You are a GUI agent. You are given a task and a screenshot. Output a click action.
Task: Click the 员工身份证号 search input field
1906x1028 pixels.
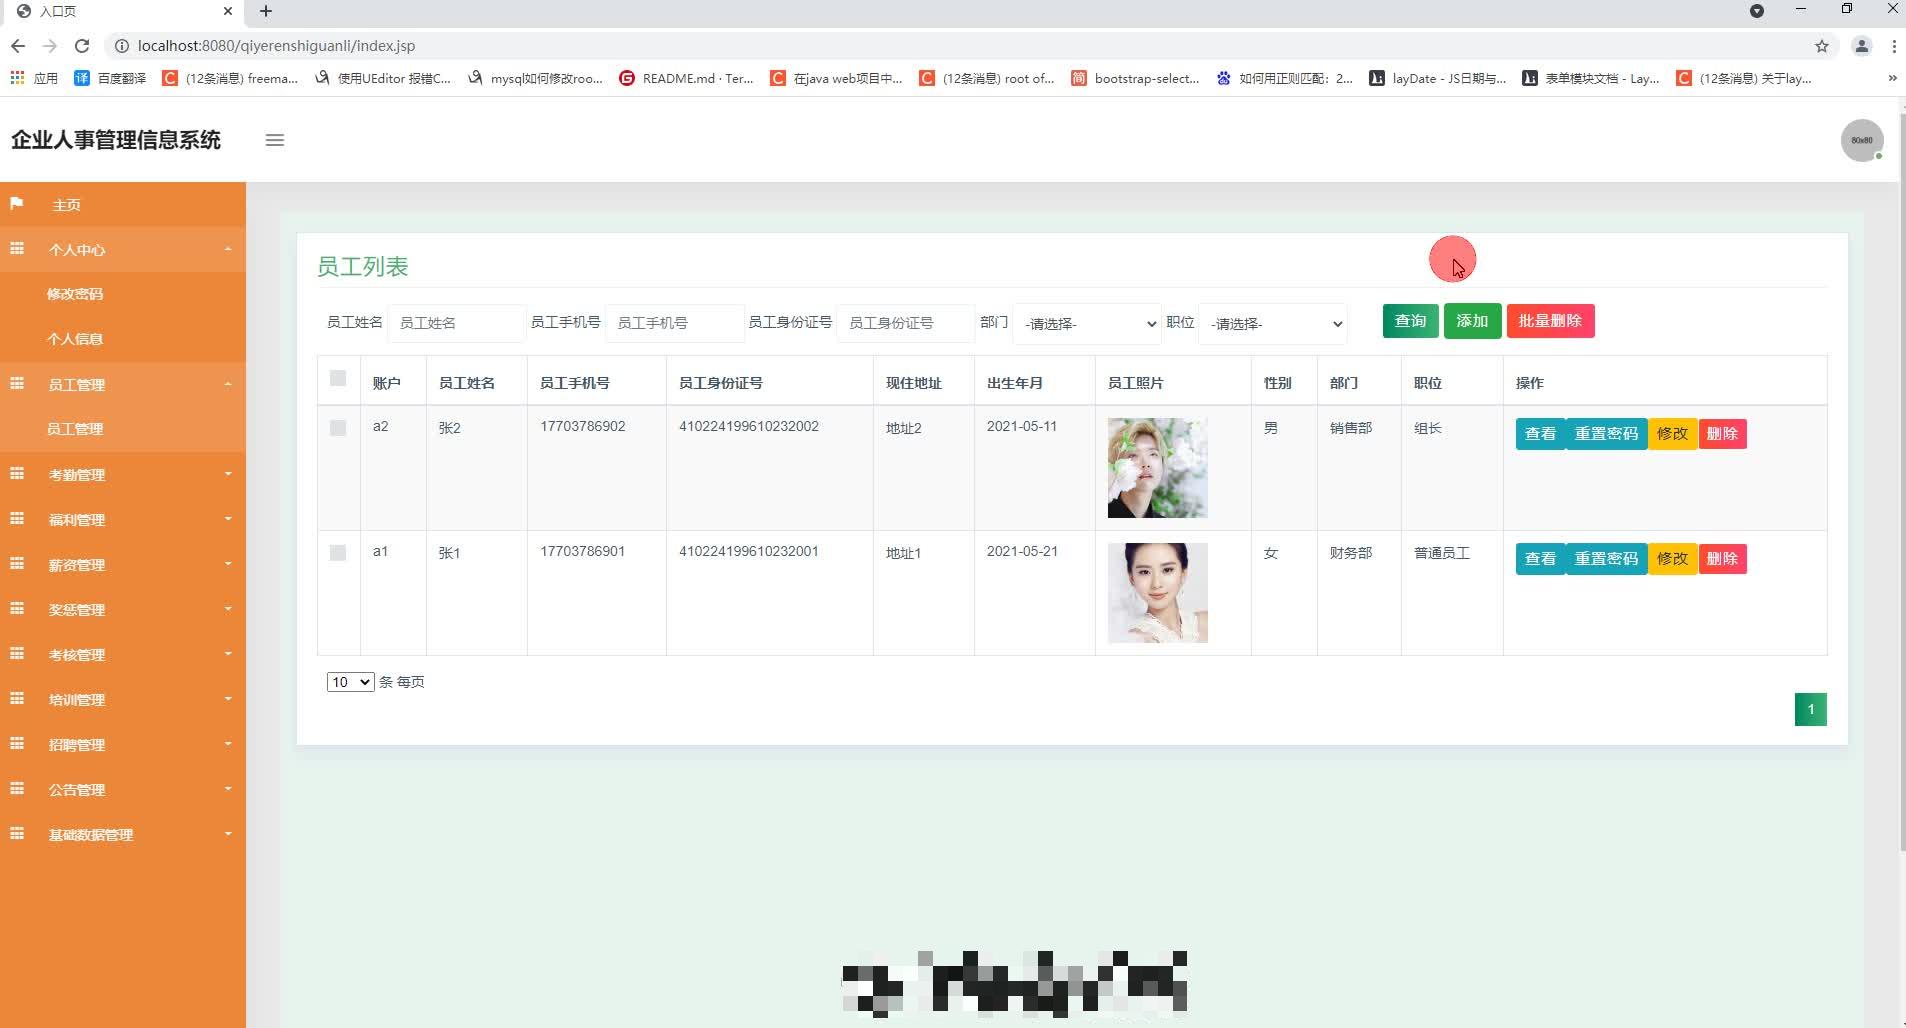click(906, 323)
